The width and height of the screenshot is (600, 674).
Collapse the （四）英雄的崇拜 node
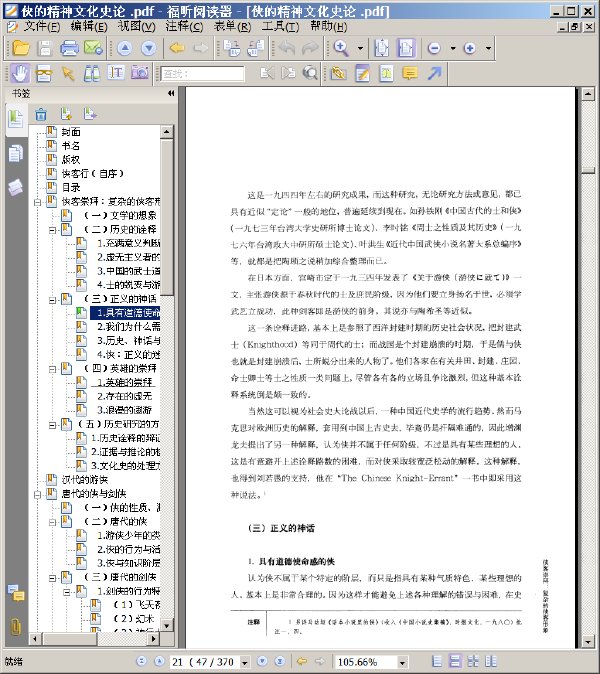coord(52,369)
